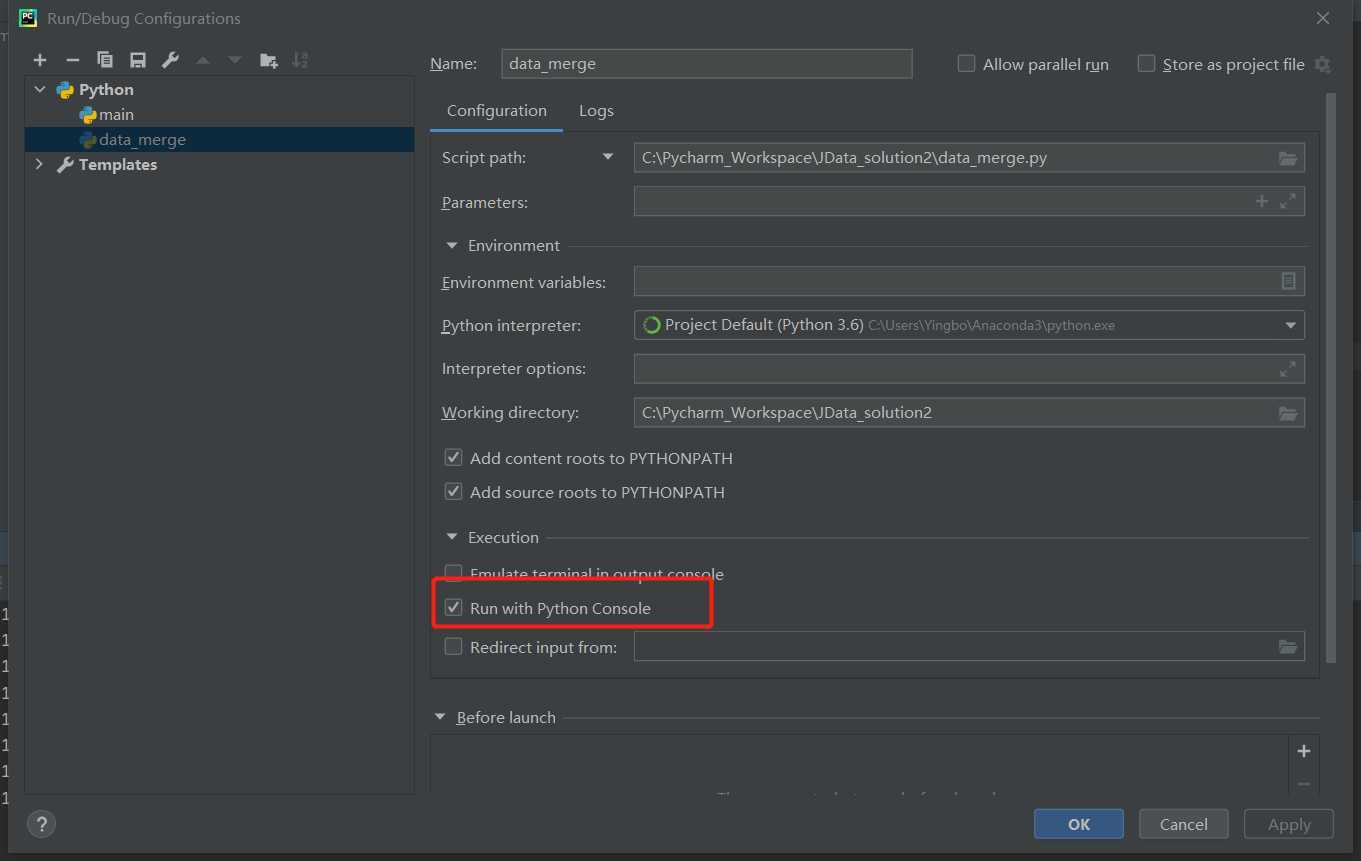1361x861 pixels.
Task: Enable Store as project file
Action: (1146, 63)
